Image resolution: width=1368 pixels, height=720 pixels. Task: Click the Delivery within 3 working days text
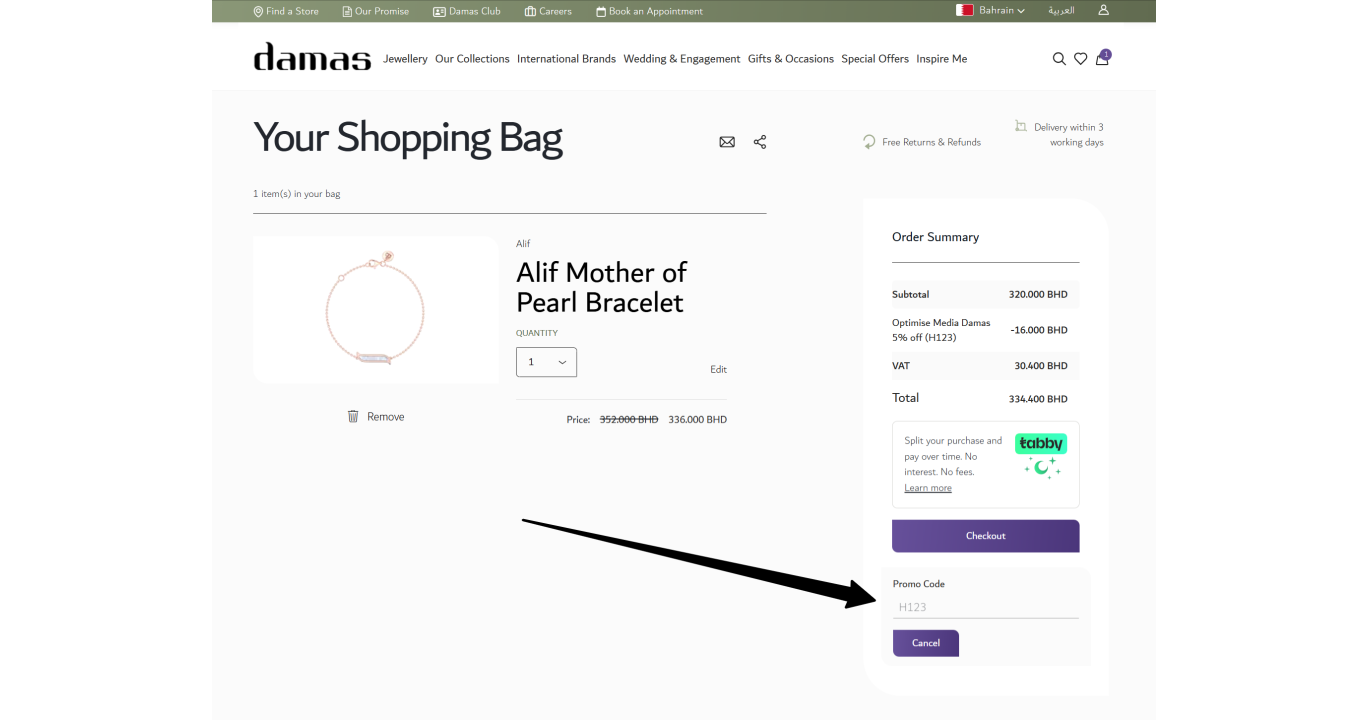pos(1069,134)
